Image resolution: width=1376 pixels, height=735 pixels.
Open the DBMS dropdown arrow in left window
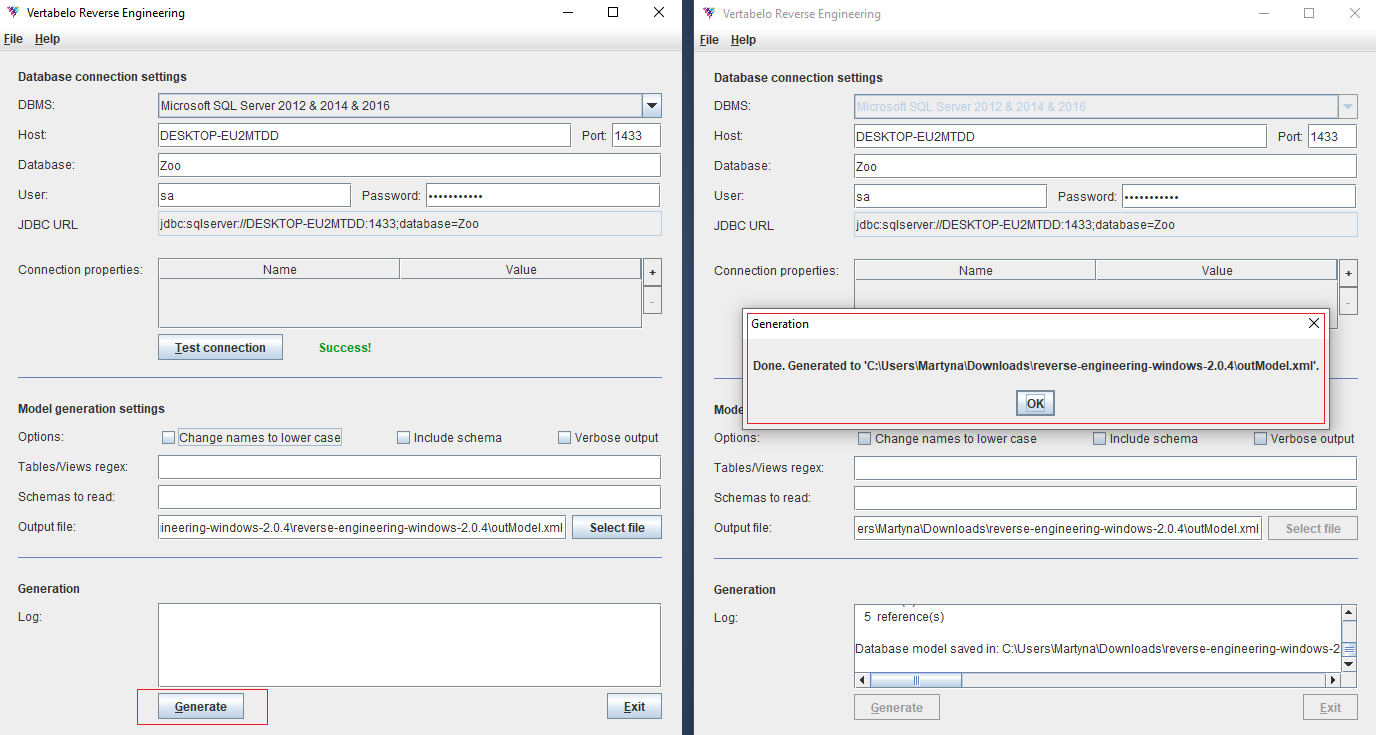pos(651,105)
